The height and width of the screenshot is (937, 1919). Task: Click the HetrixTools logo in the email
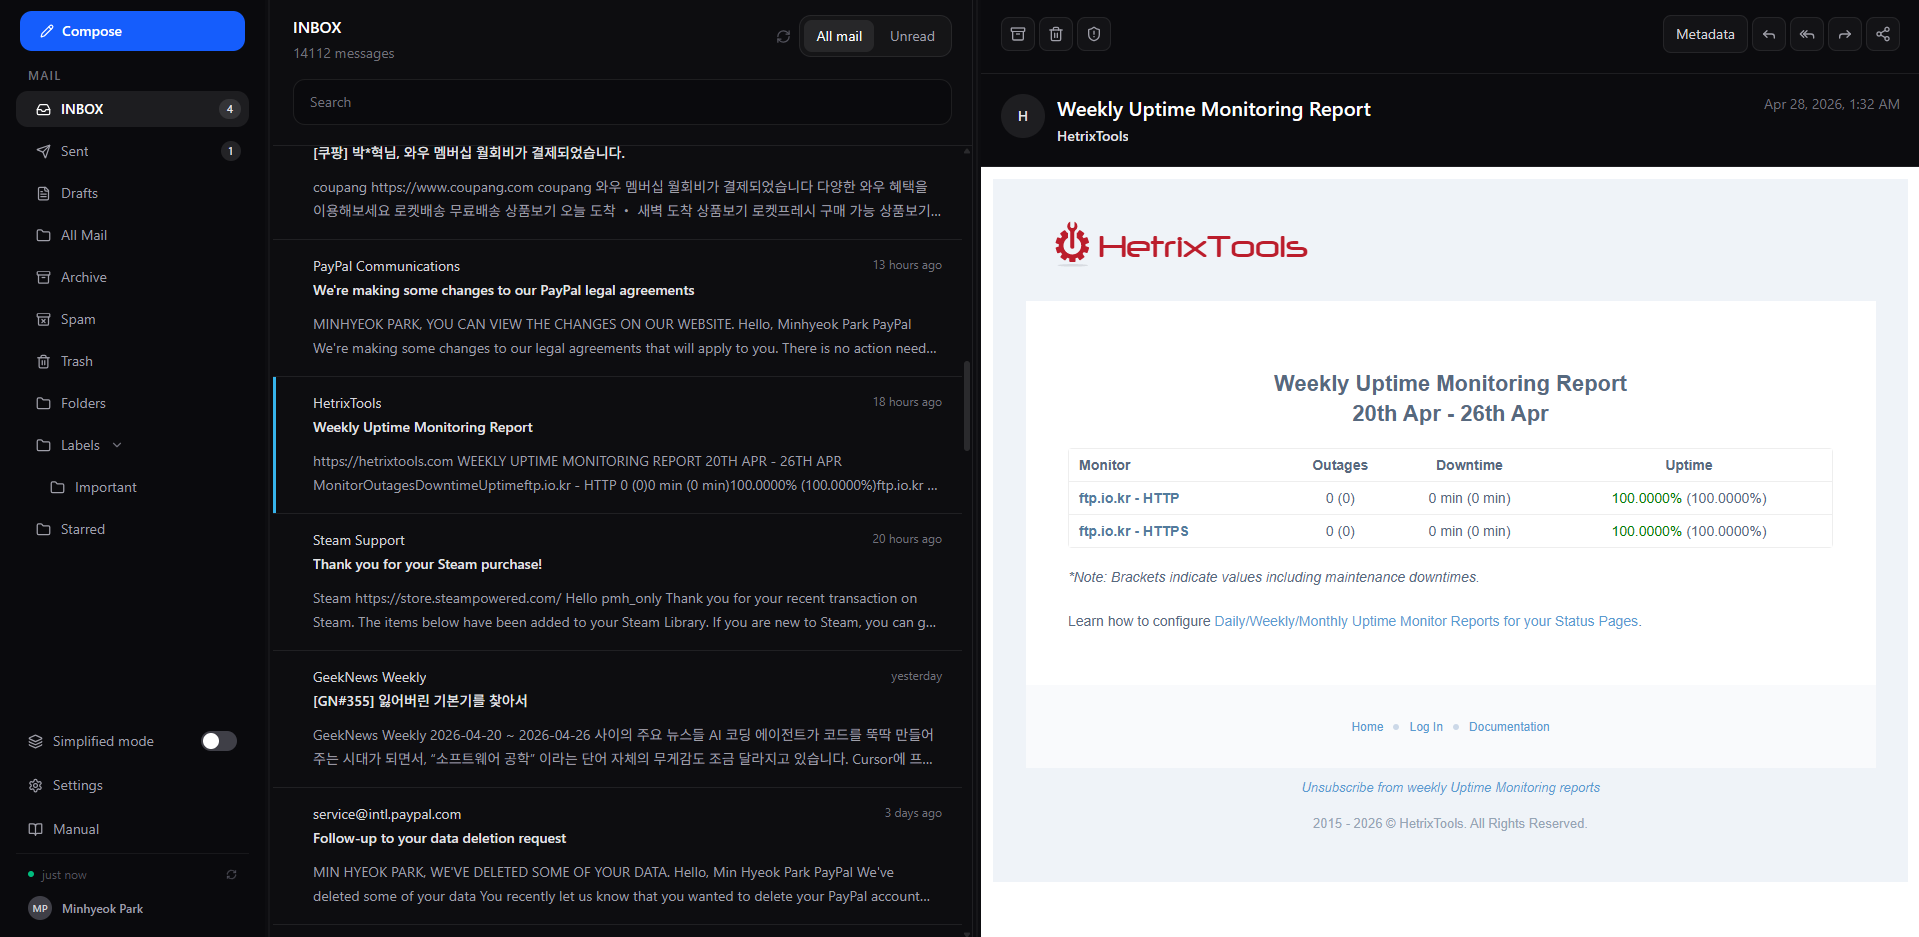tap(1181, 244)
